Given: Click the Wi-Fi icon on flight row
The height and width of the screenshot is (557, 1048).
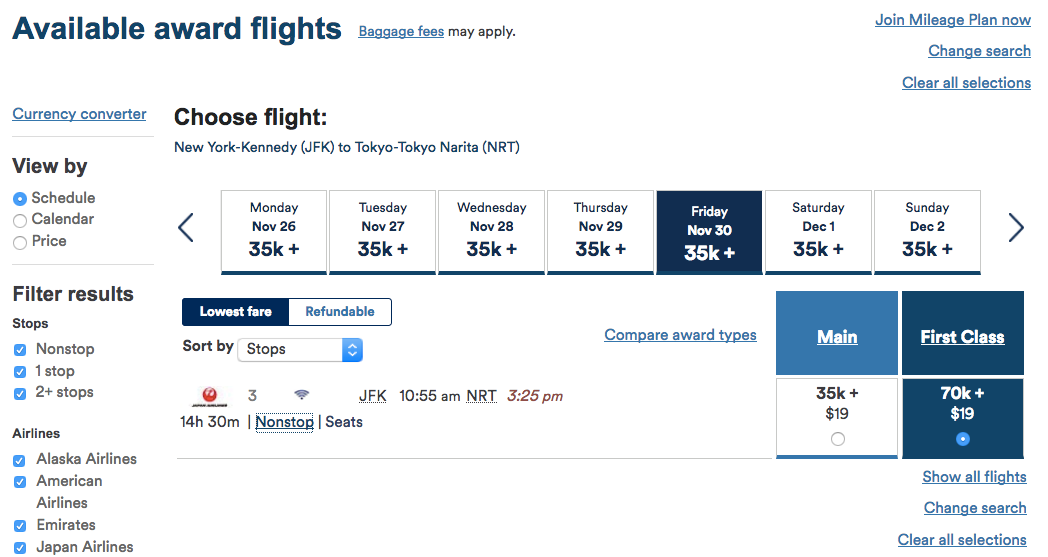Looking at the screenshot, I should point(301,396).
